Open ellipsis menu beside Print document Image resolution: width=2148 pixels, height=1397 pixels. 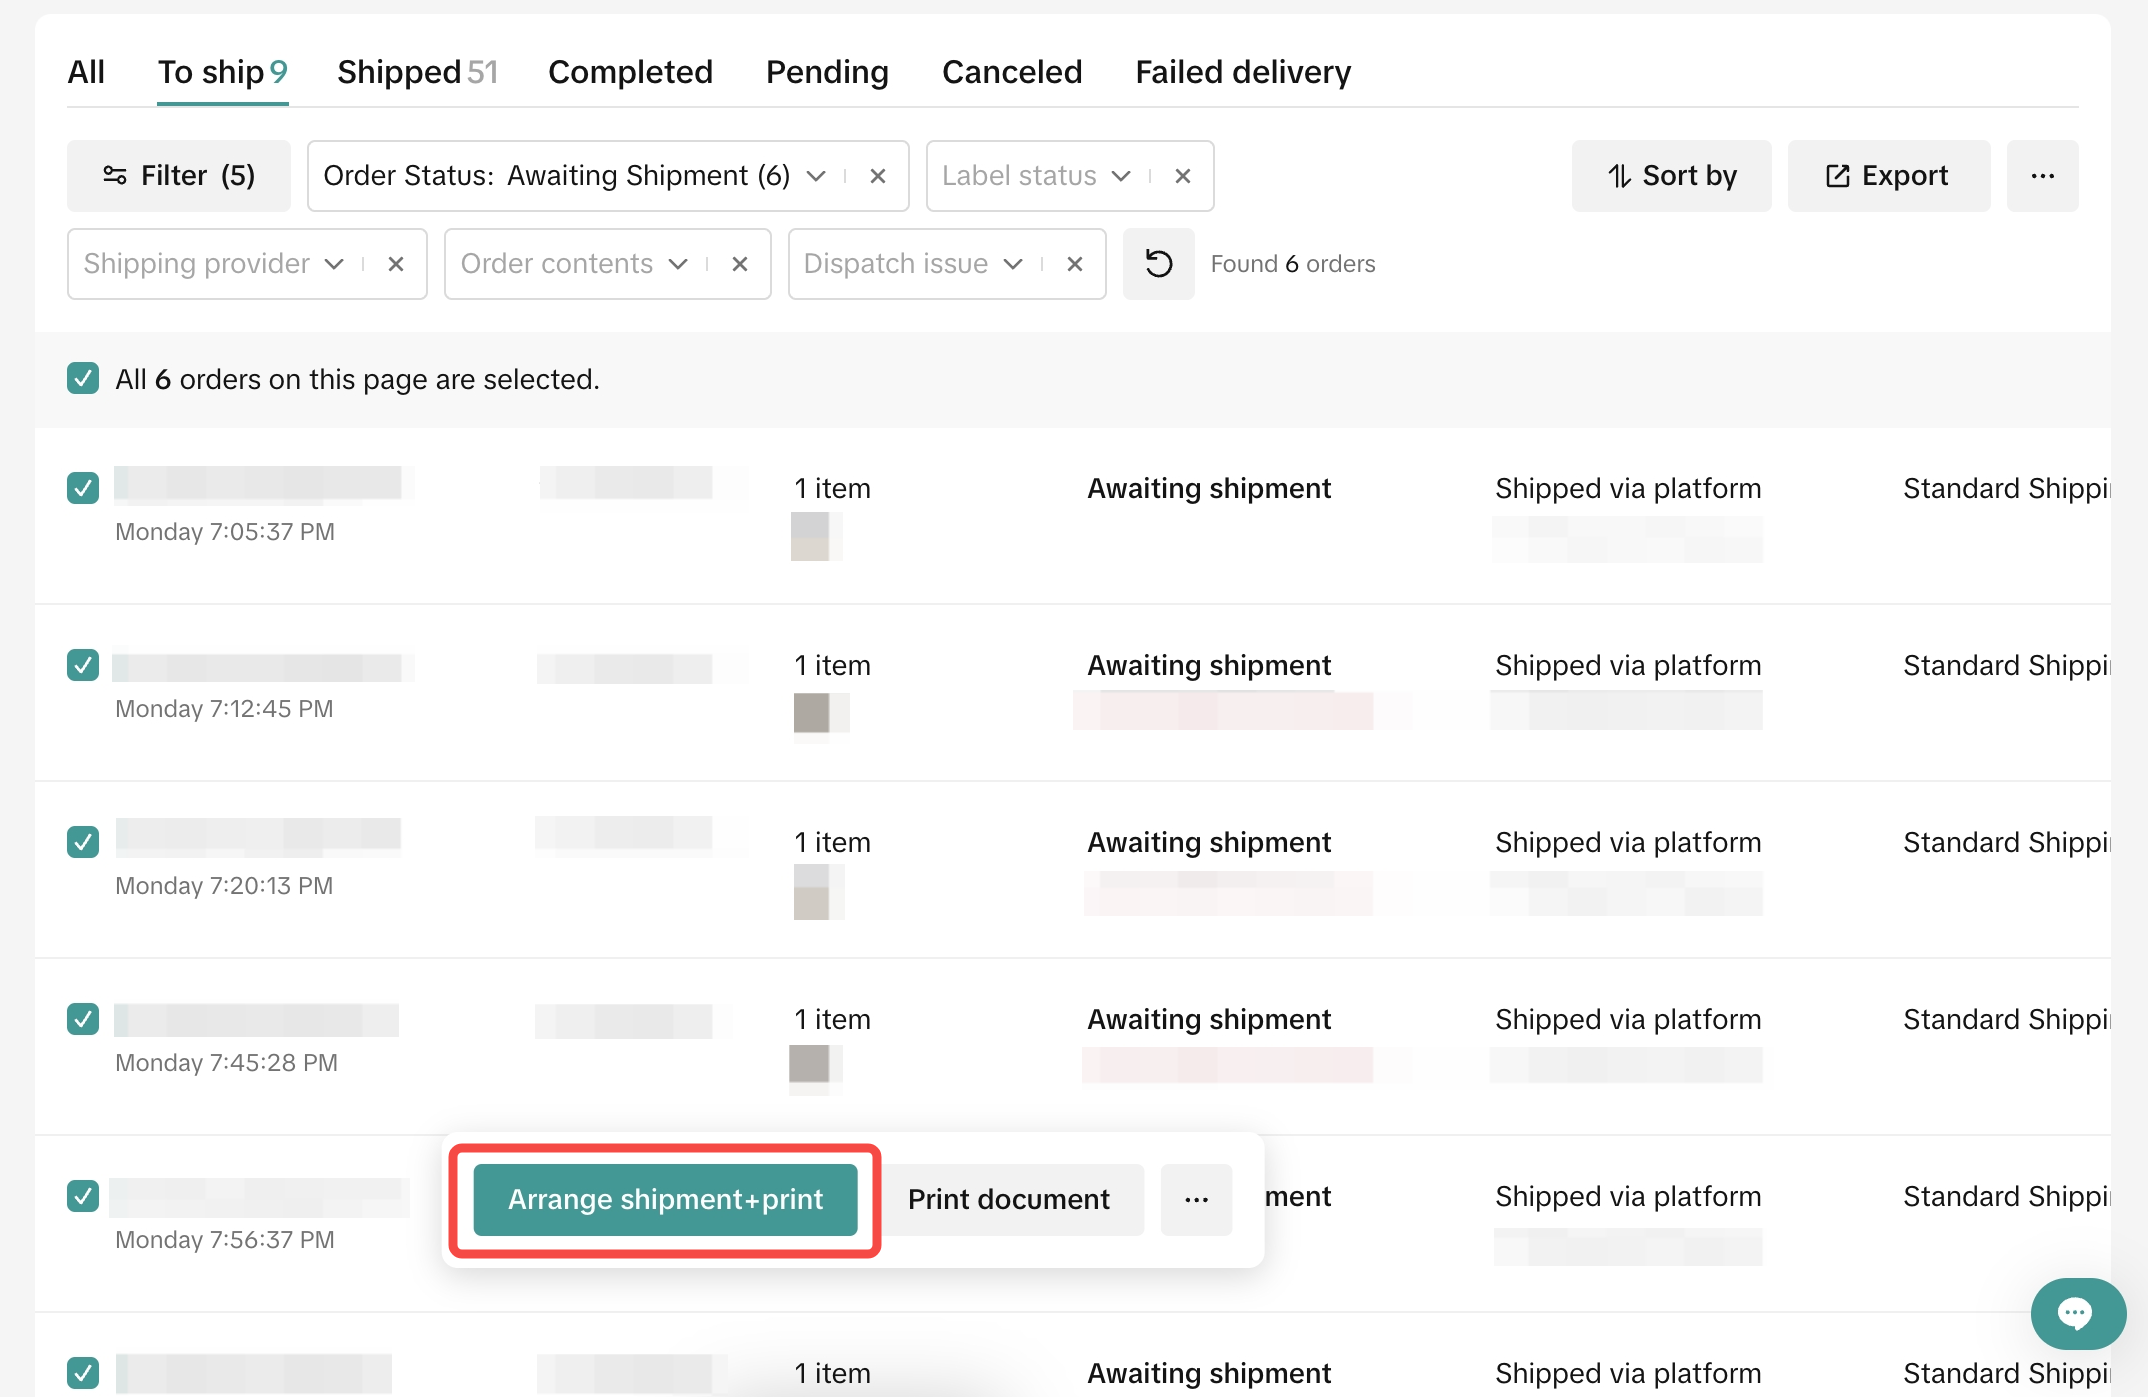1196,1199
